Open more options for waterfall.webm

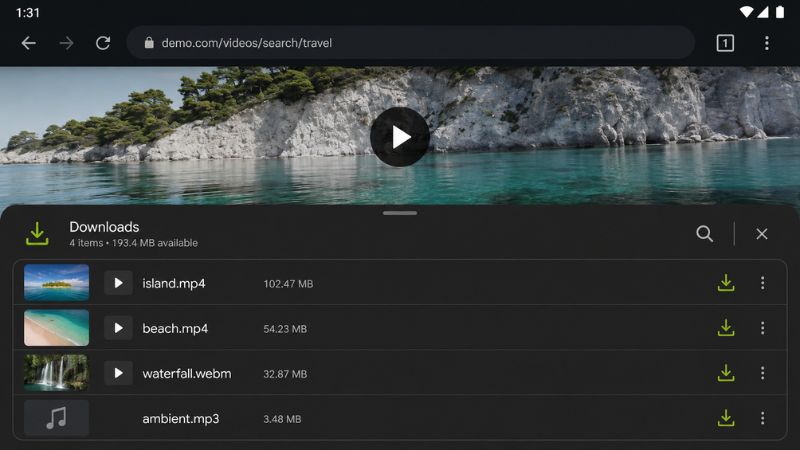762,373
